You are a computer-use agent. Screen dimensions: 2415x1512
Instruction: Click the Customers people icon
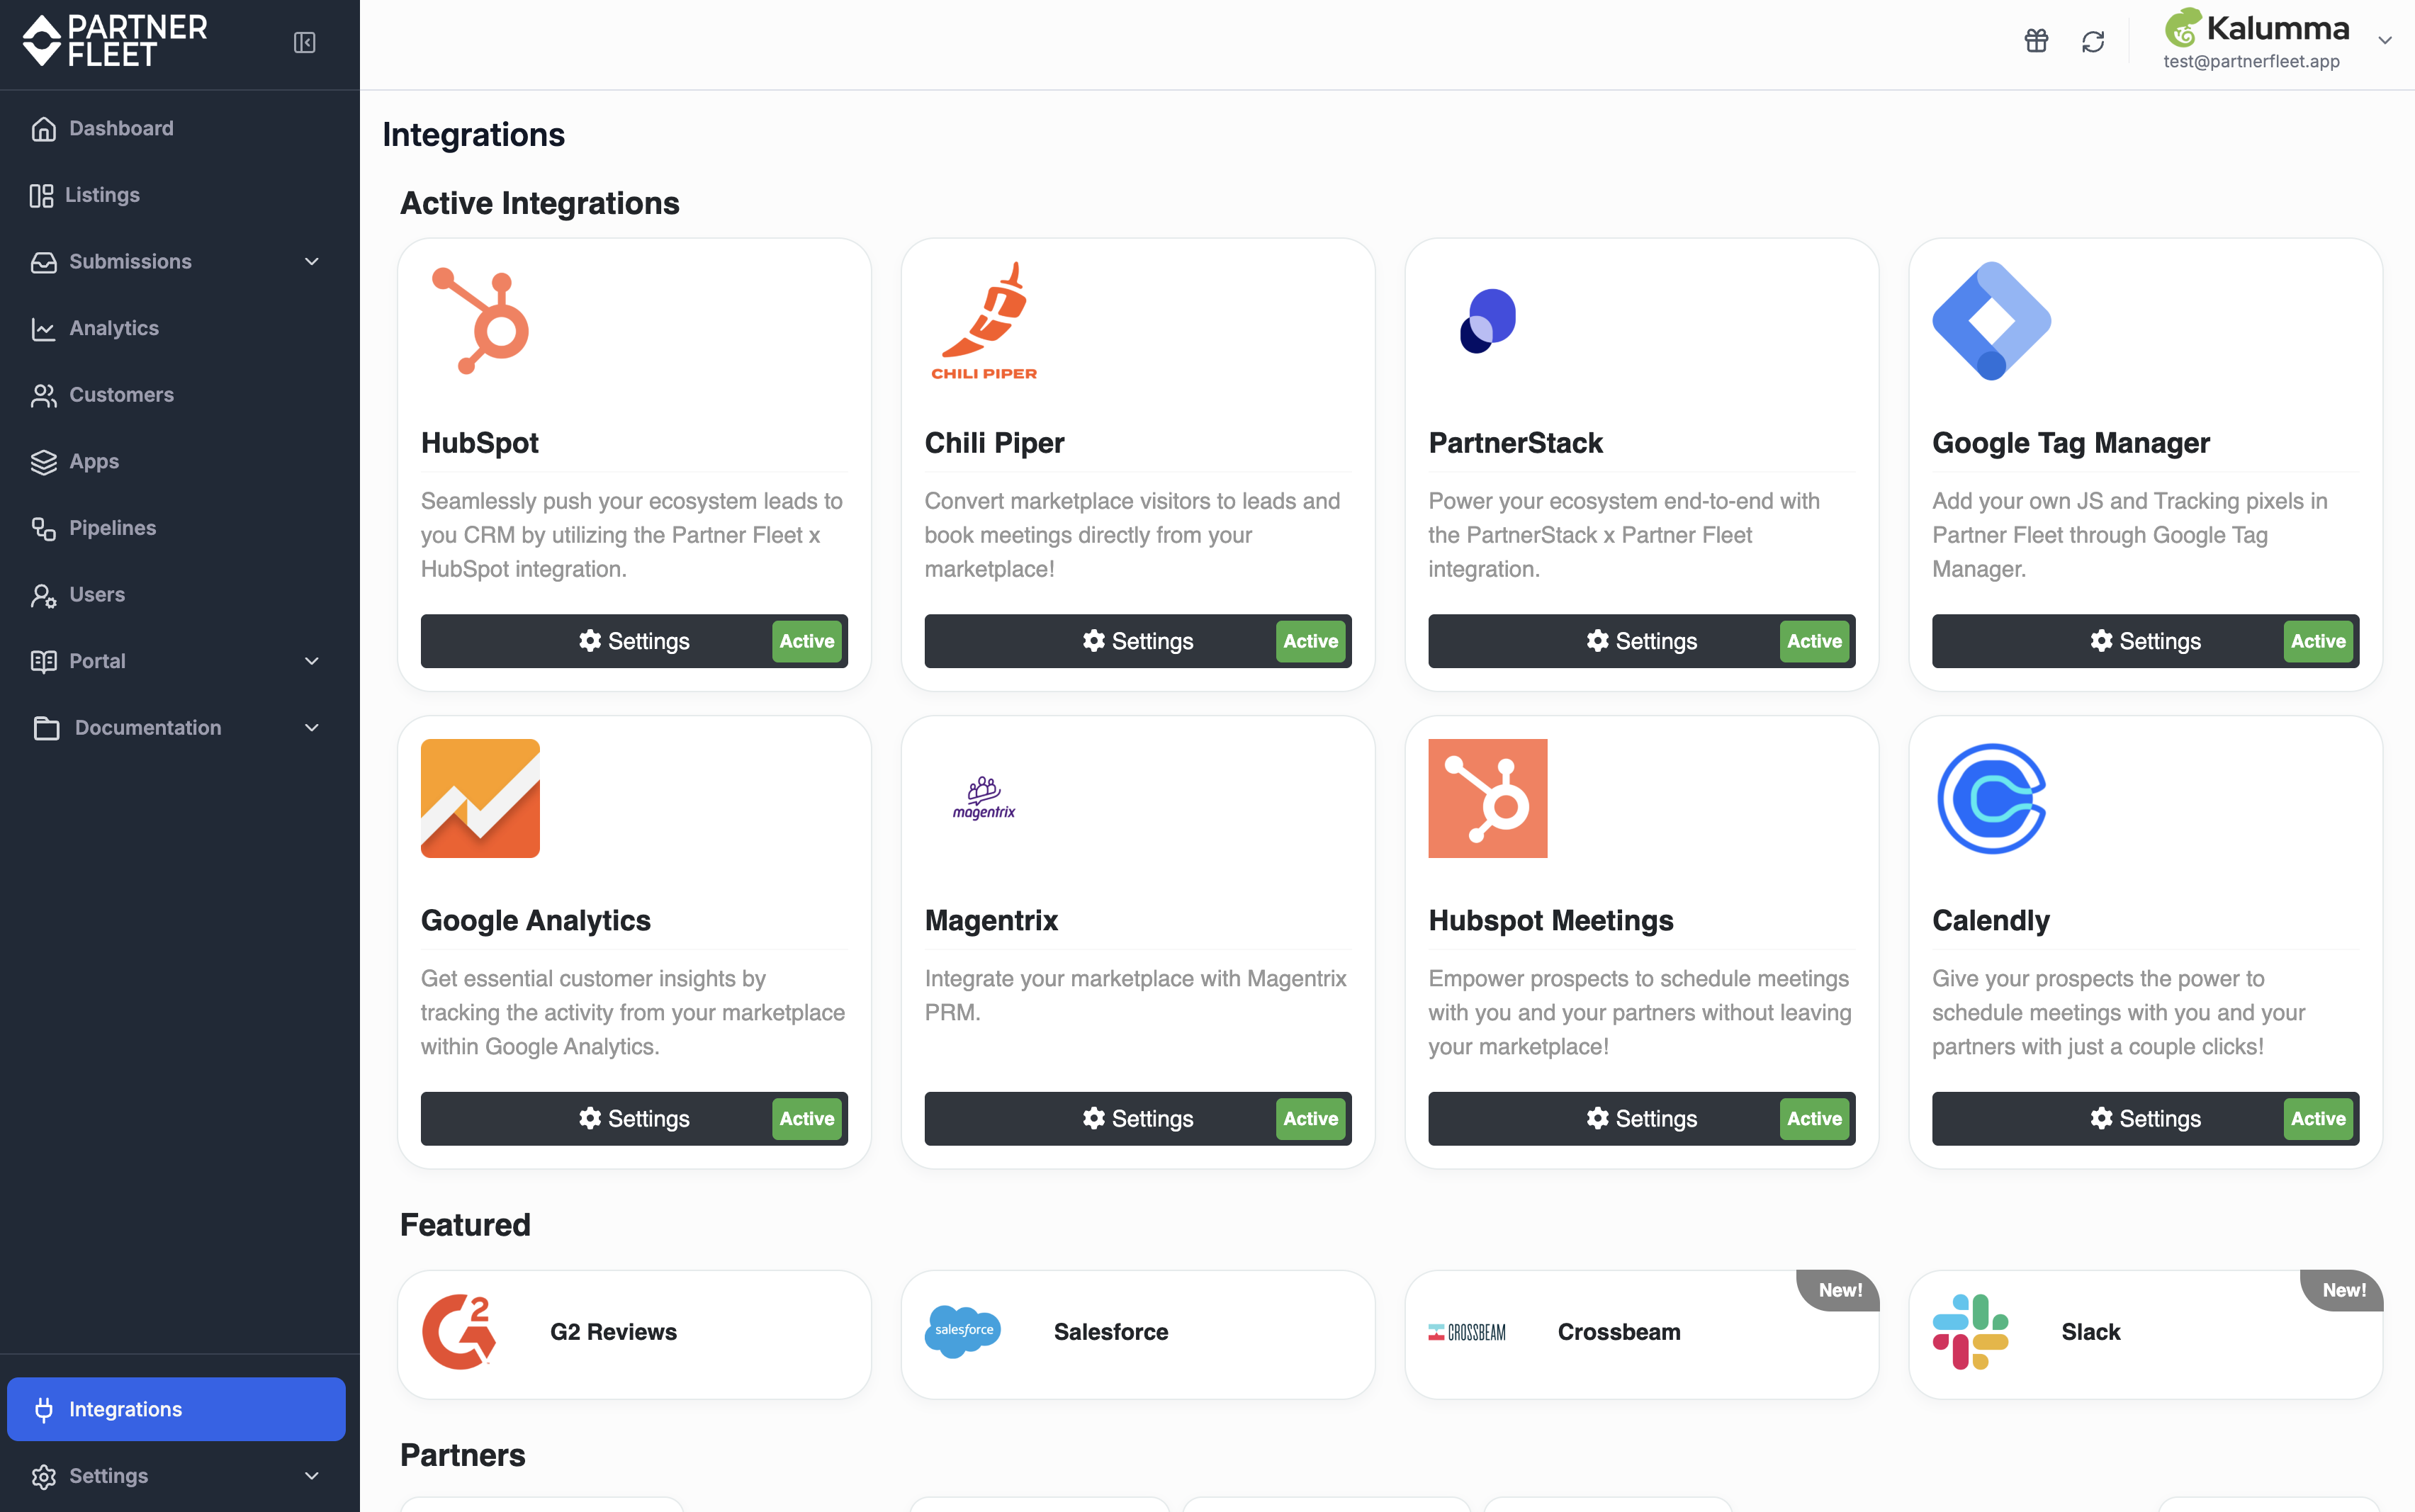point(43,395)
